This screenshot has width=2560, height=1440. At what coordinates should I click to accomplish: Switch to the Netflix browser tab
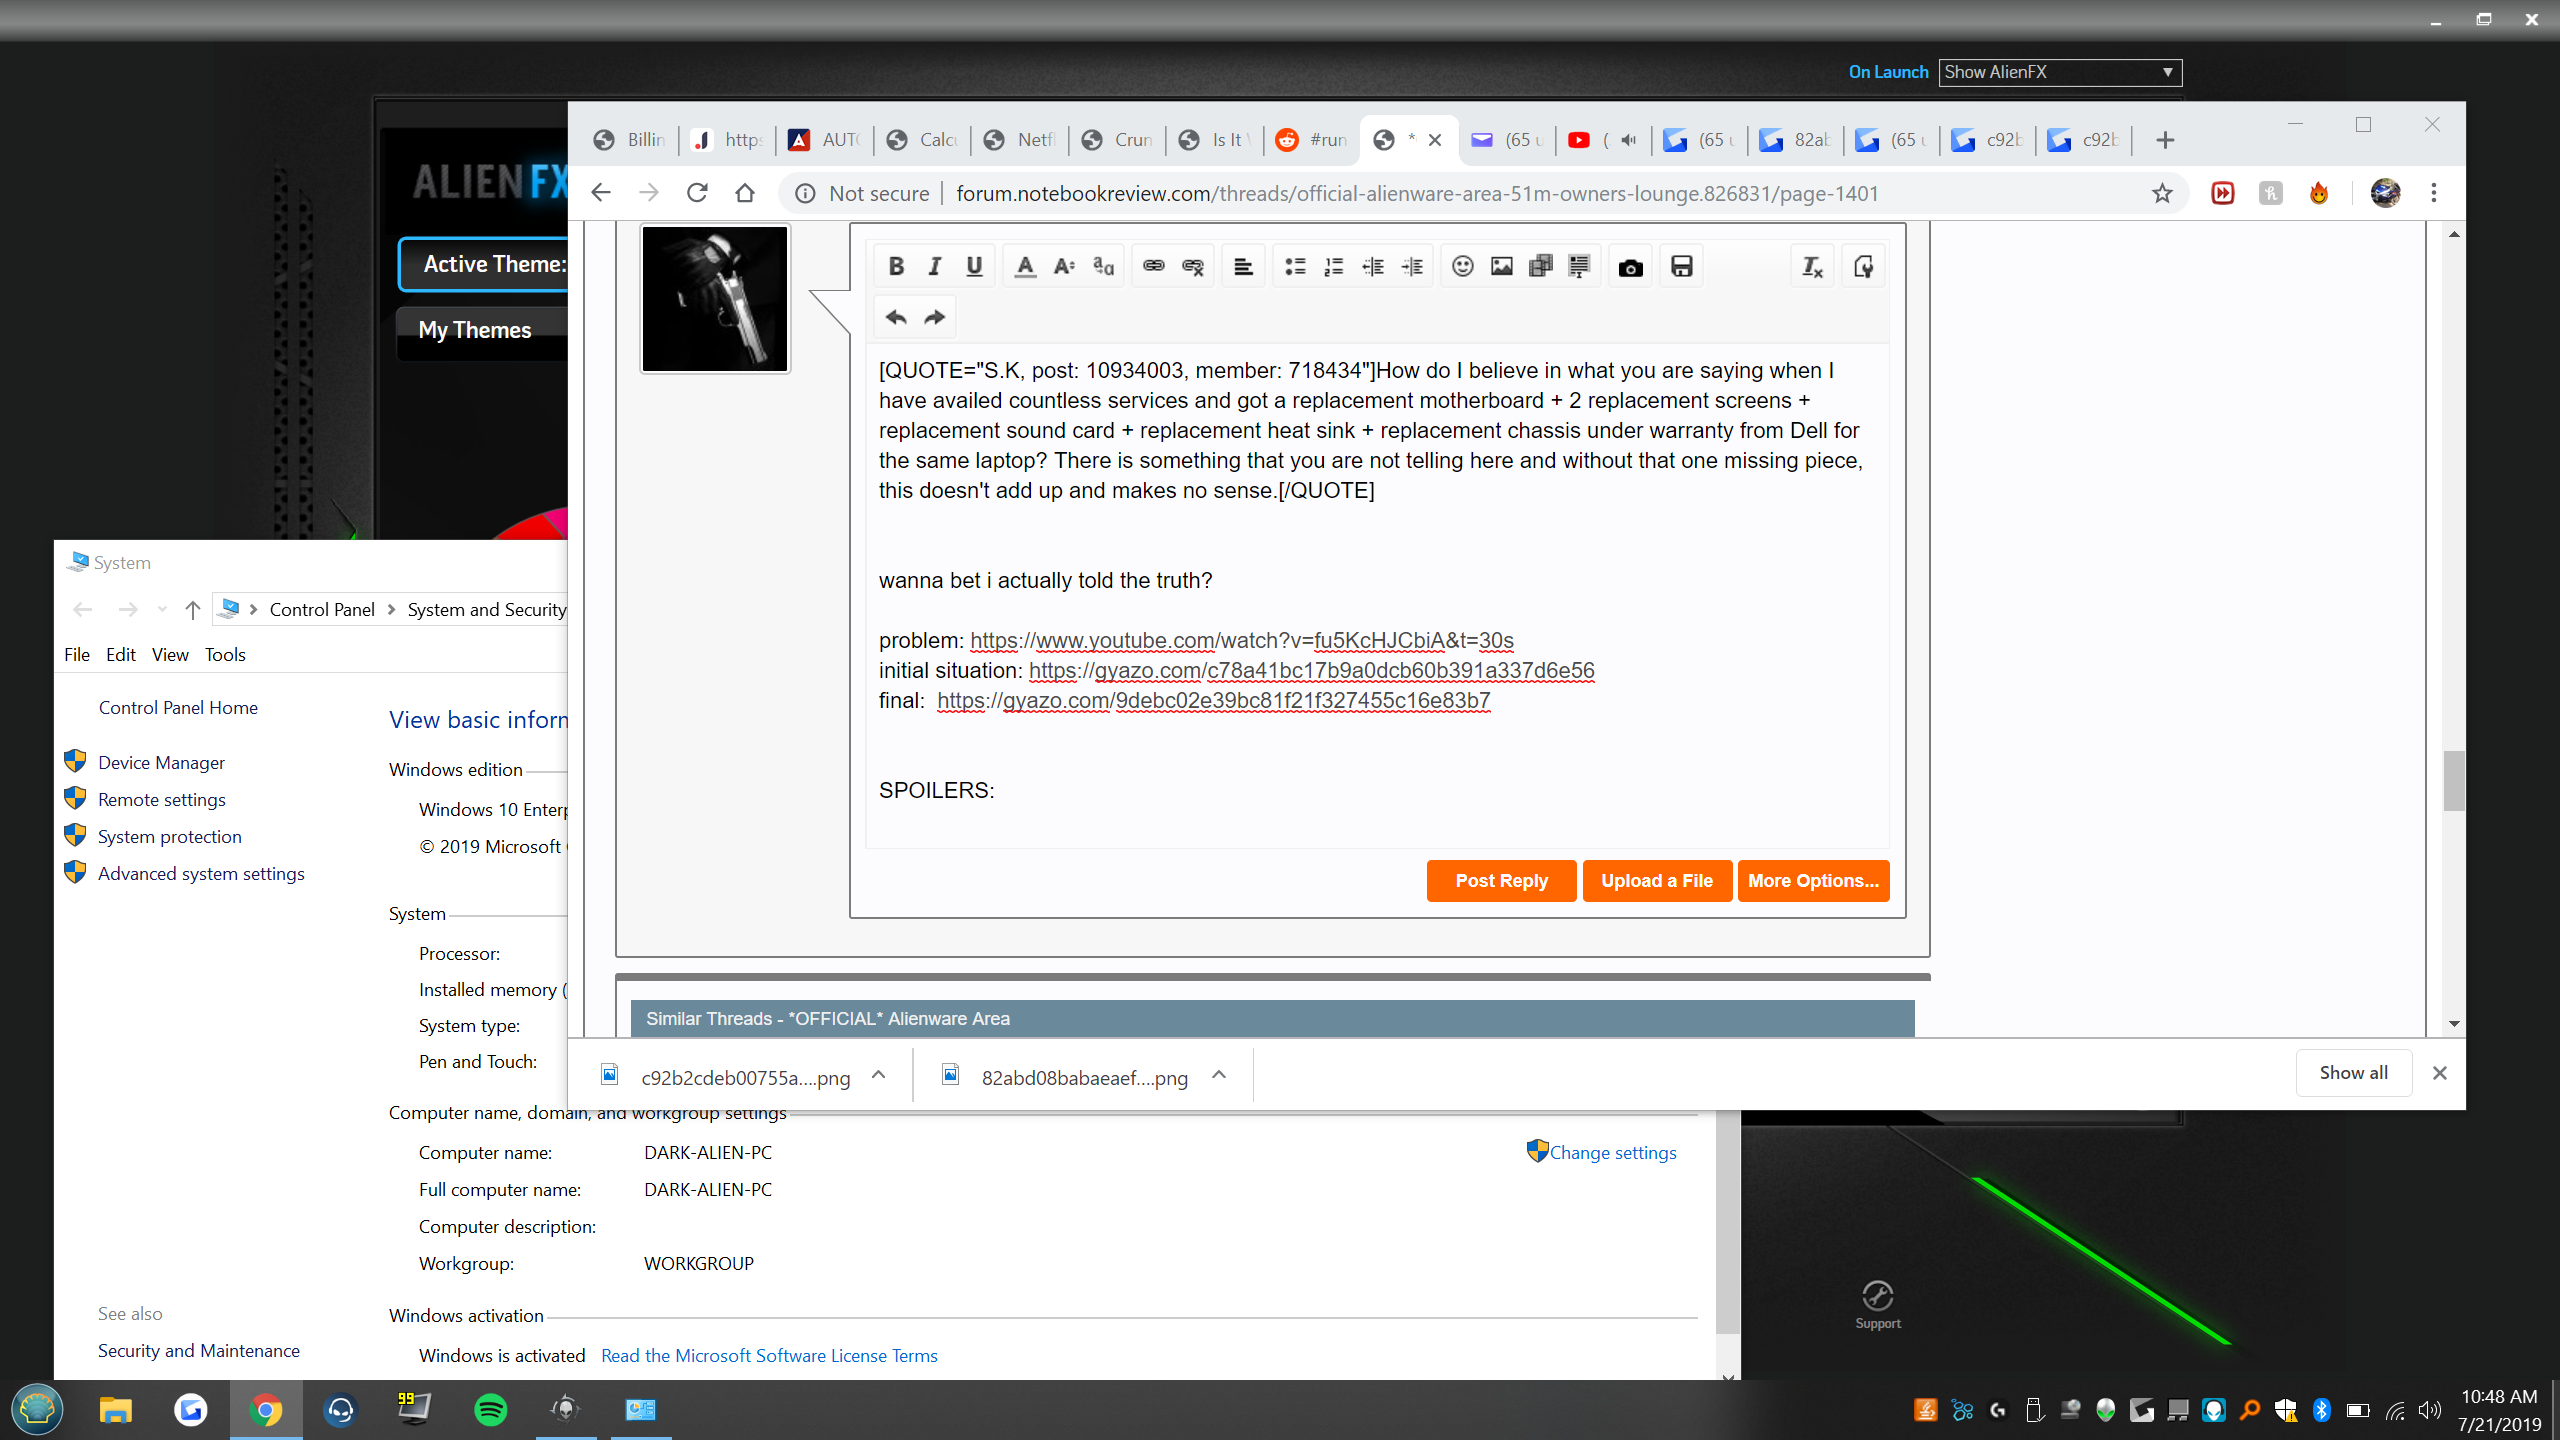[x=1020, y=140]
